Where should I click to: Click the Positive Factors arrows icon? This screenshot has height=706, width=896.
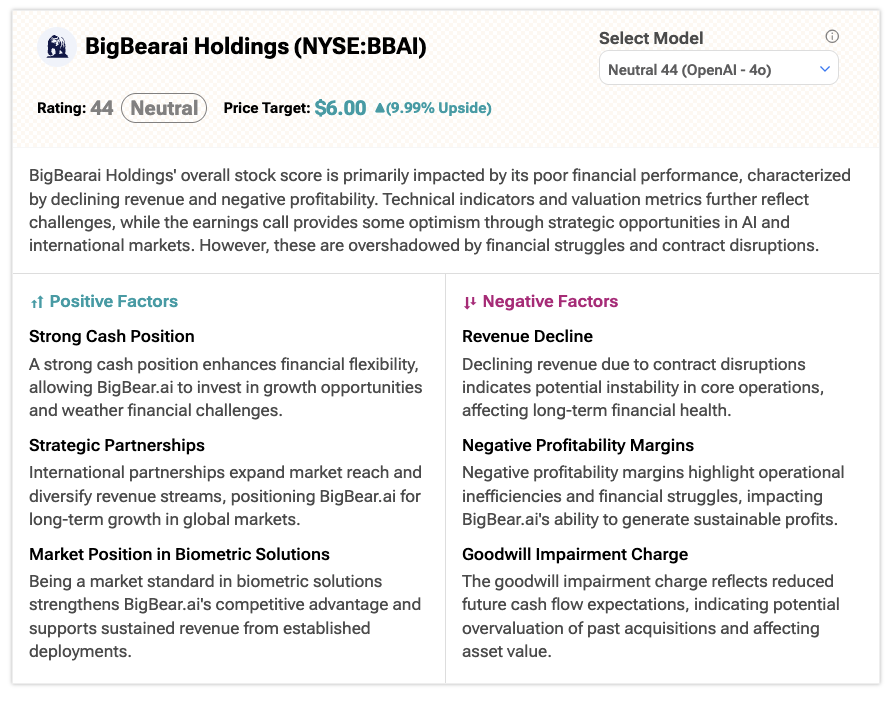pos(37,302)
